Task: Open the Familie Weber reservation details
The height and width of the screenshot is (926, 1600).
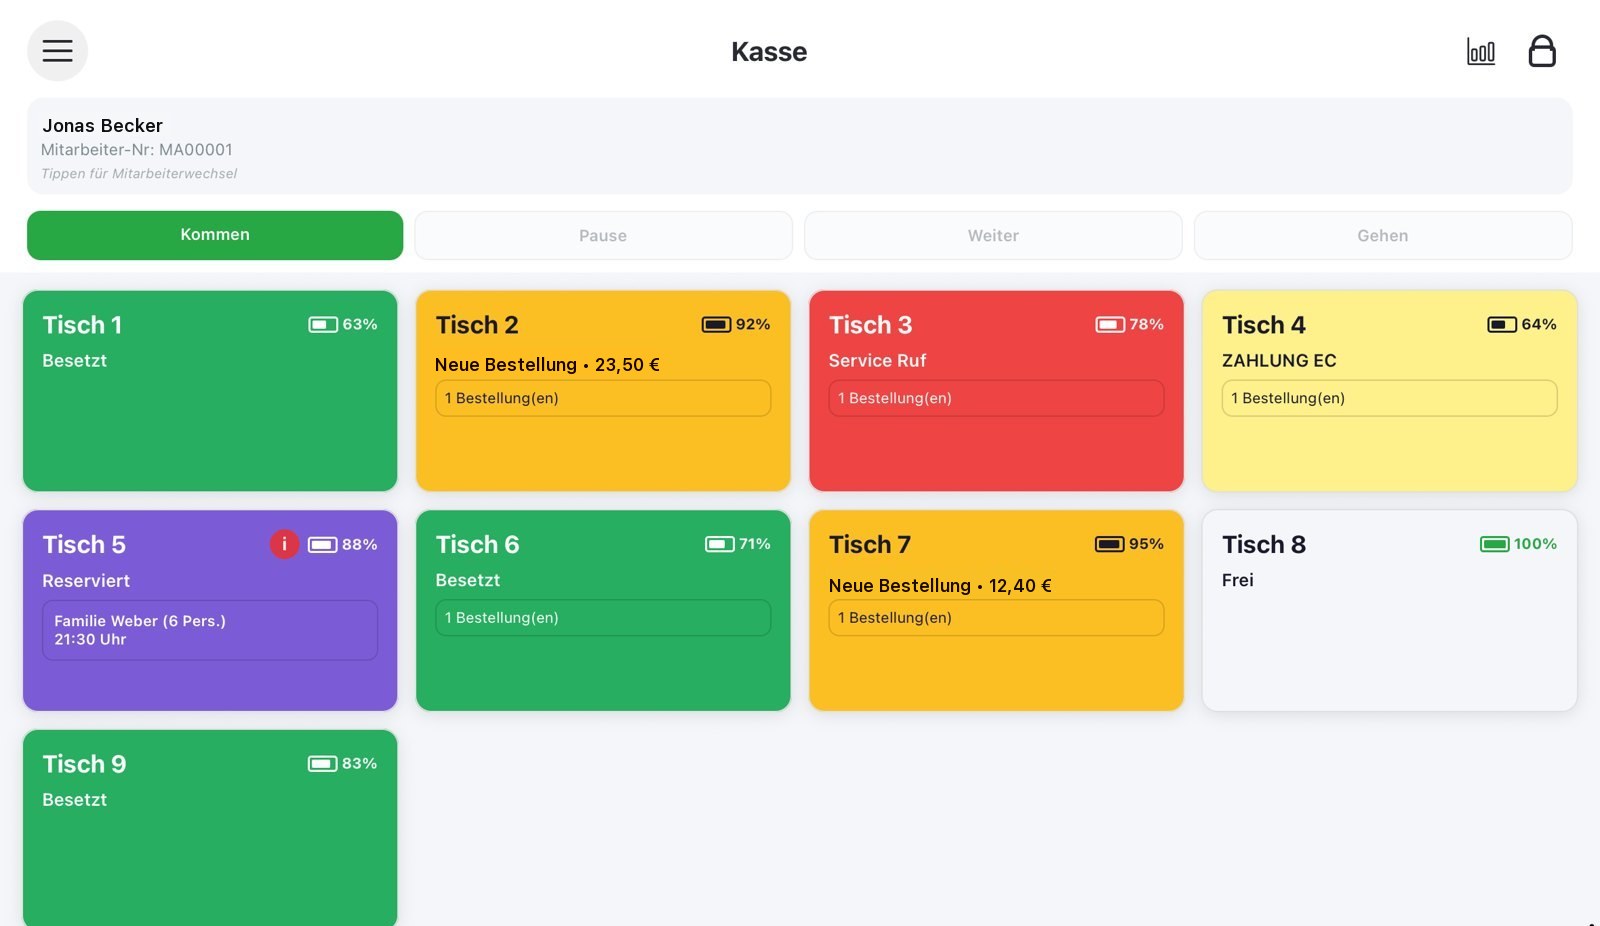Action: [x=210, y=630]
